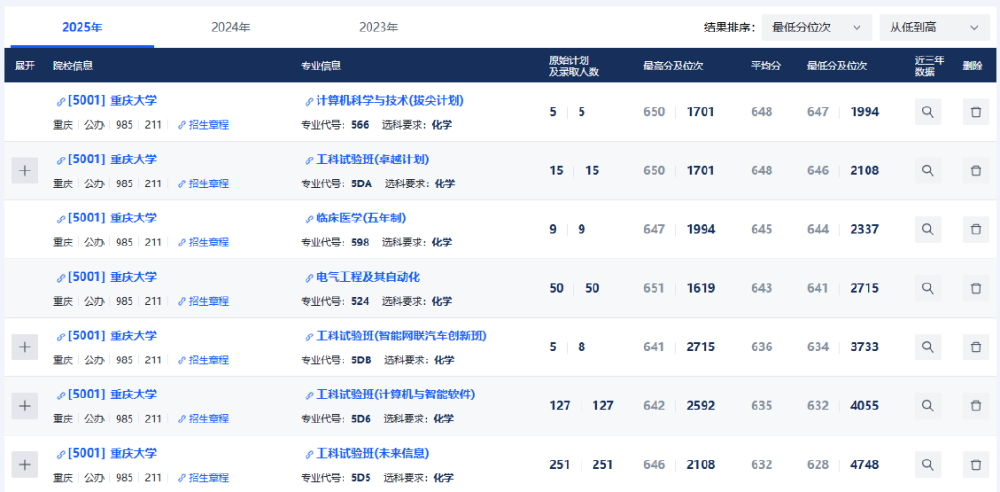Click the 最高分及位次 column header

[673, 66]
